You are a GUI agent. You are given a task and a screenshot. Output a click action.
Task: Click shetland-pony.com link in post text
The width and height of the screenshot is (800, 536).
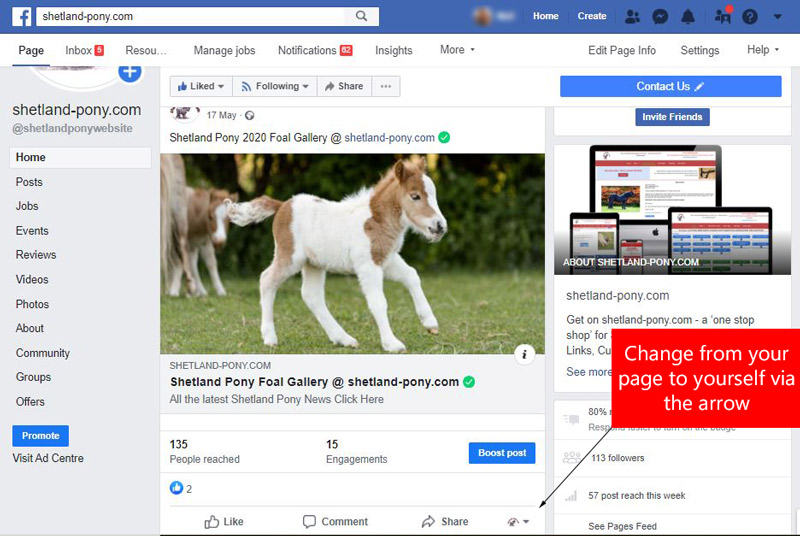click(389, 138)
